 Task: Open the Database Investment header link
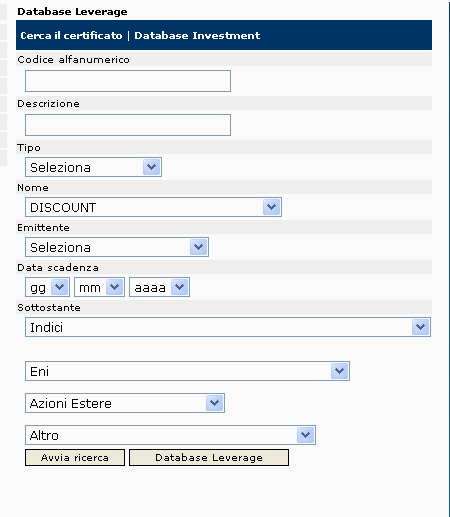coord(197,35)
